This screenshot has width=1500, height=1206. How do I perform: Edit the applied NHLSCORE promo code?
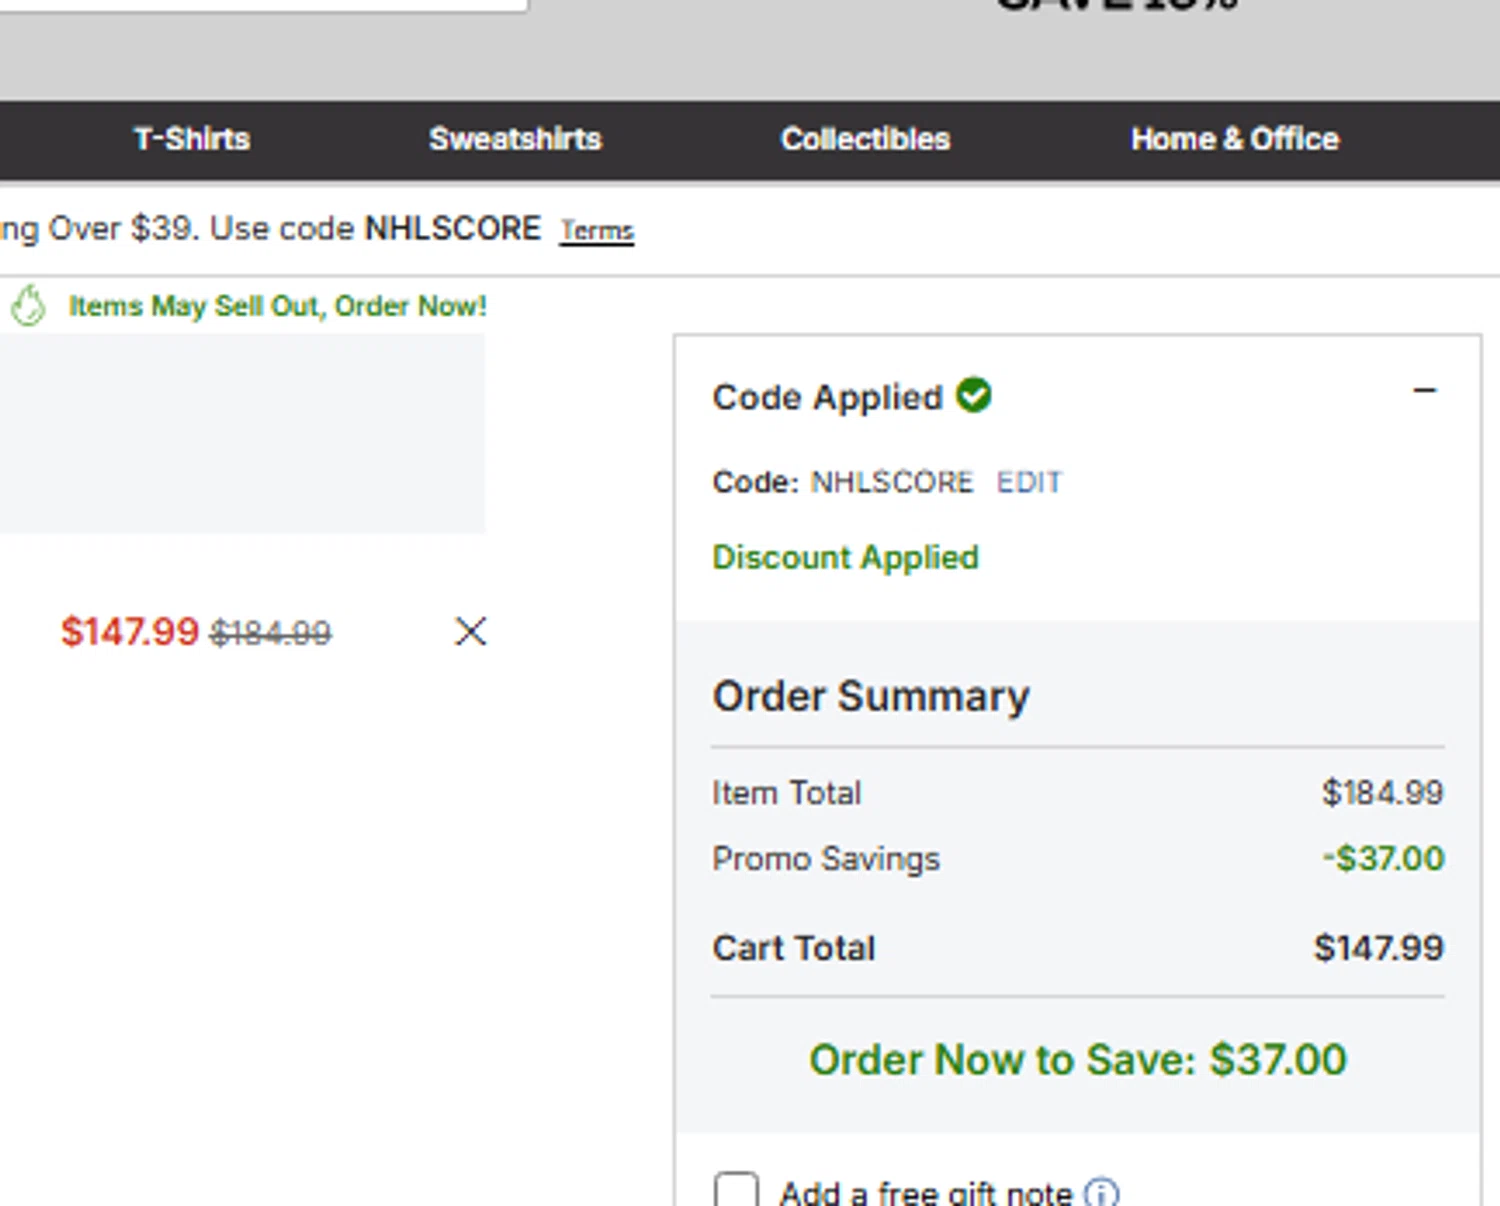pos(1028,482)
